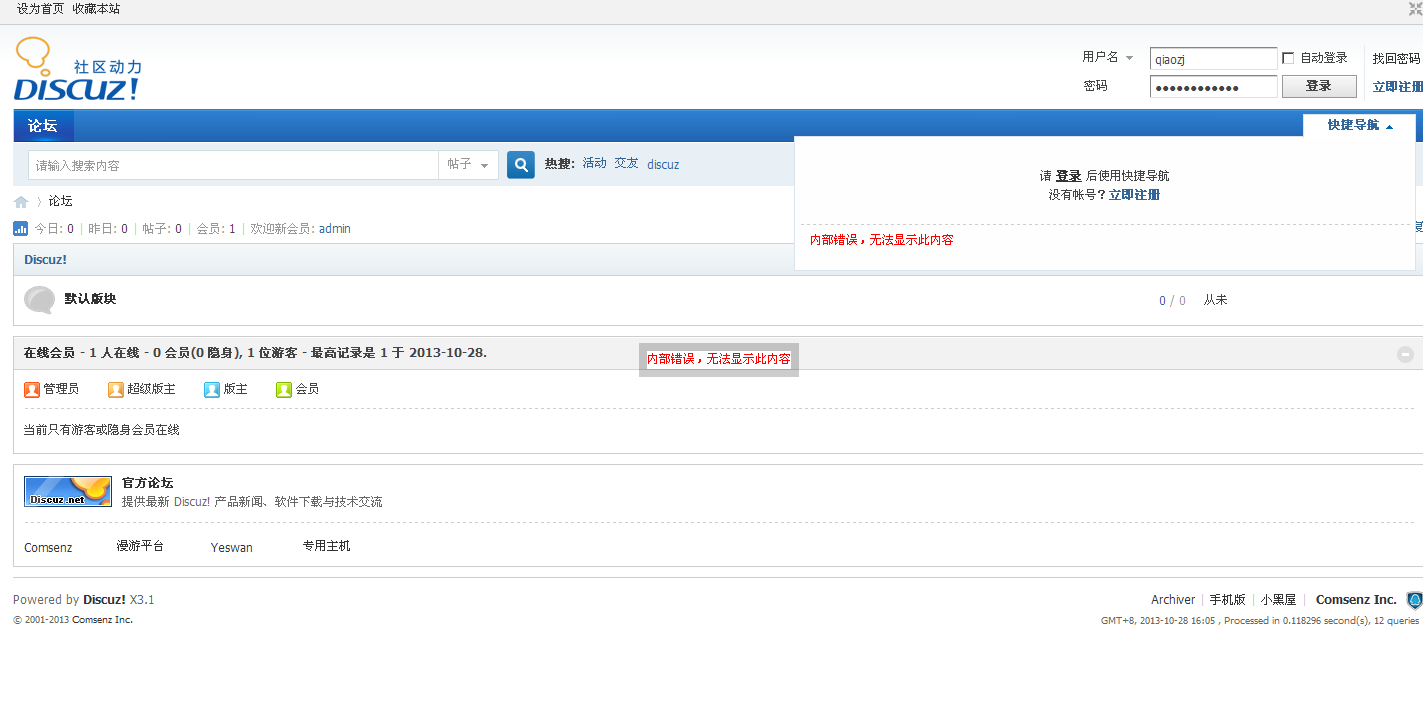Click the shield icon in the footer
The image size is (1423, 721).
click(1414, 600)
